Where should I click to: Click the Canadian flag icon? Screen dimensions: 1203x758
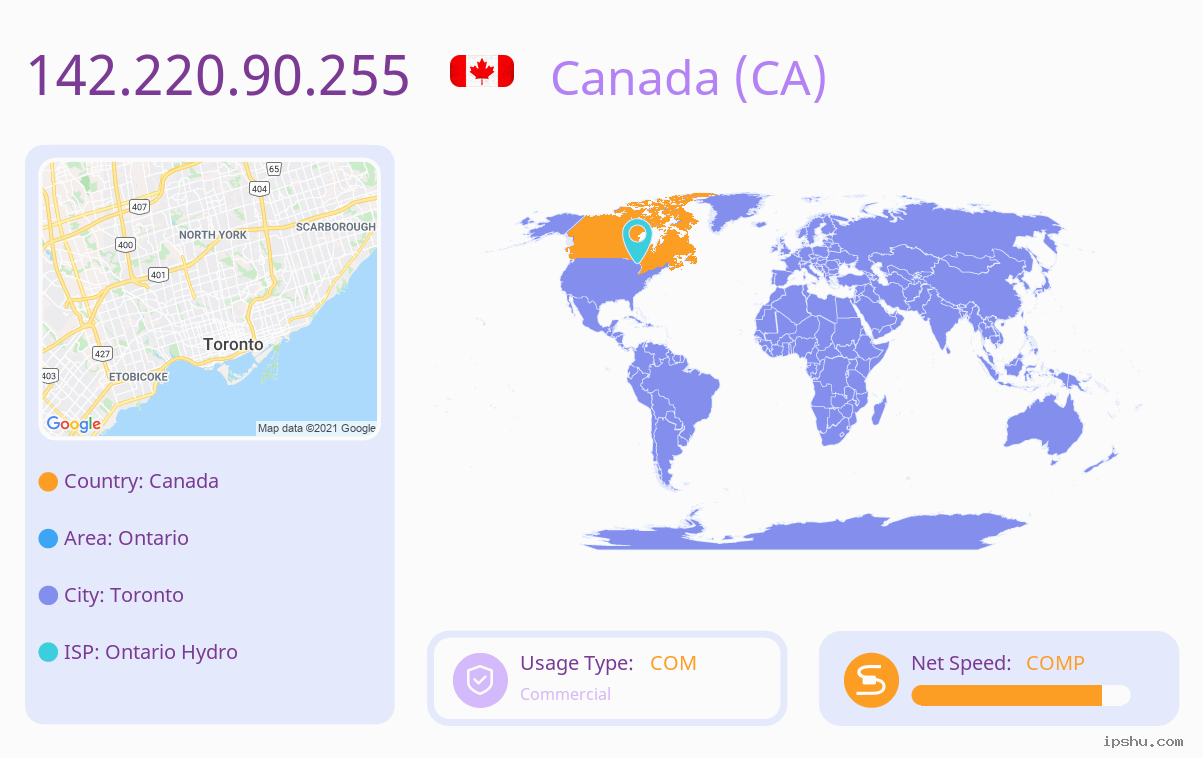pyautogui.click(x=482, y=71)
